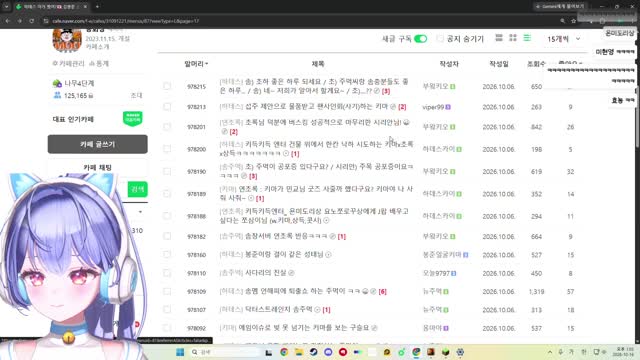This screenshot has width=640, height=360.
Task: Click the 대표 인기카페 green badge
Action: [x=133, y=119]
